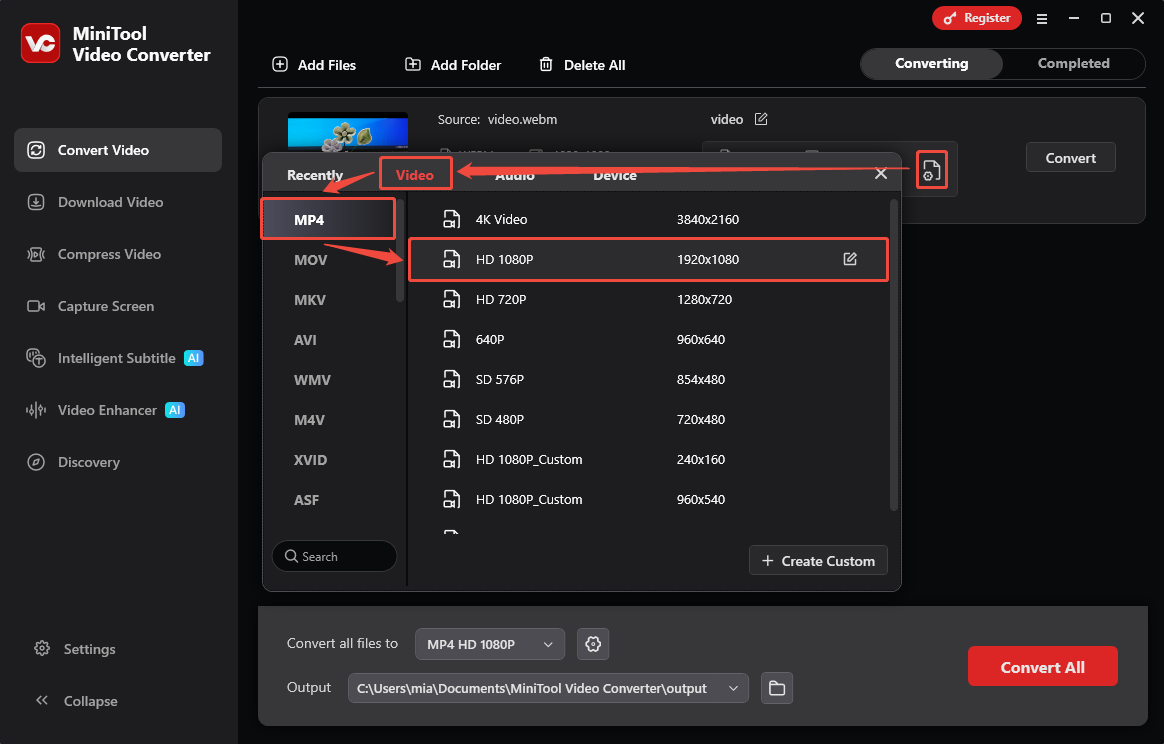
Task: Click the 240x160 custom preset icon
Action: [451, 460]
